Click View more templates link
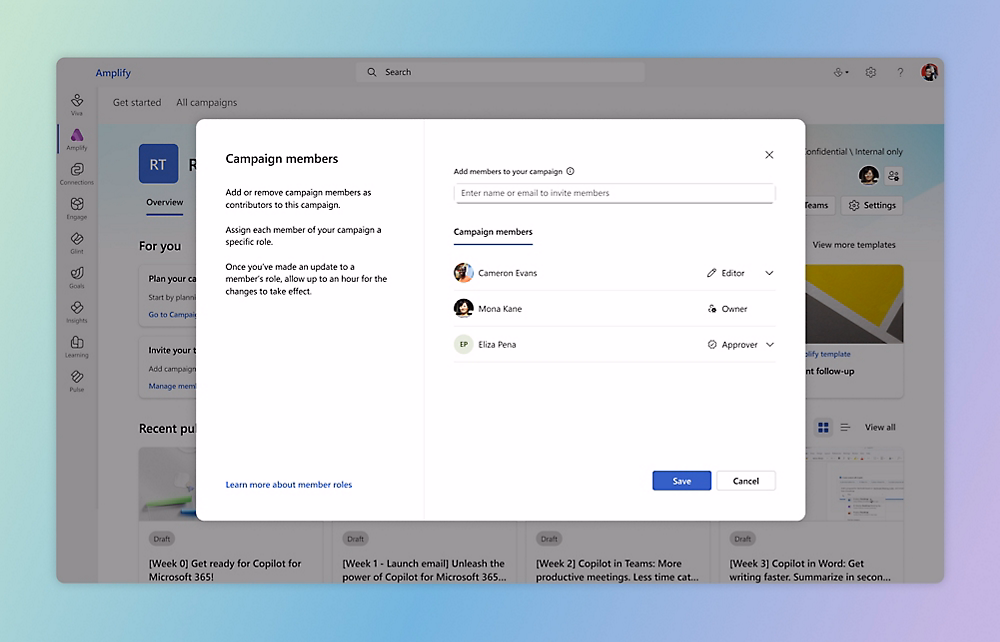This screenshot has height=642, width=1000. (x=854, y=245)
